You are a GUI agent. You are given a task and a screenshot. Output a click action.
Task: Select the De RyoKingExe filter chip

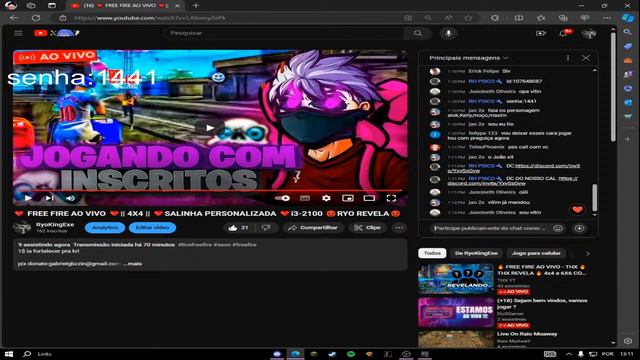[476, 253]
